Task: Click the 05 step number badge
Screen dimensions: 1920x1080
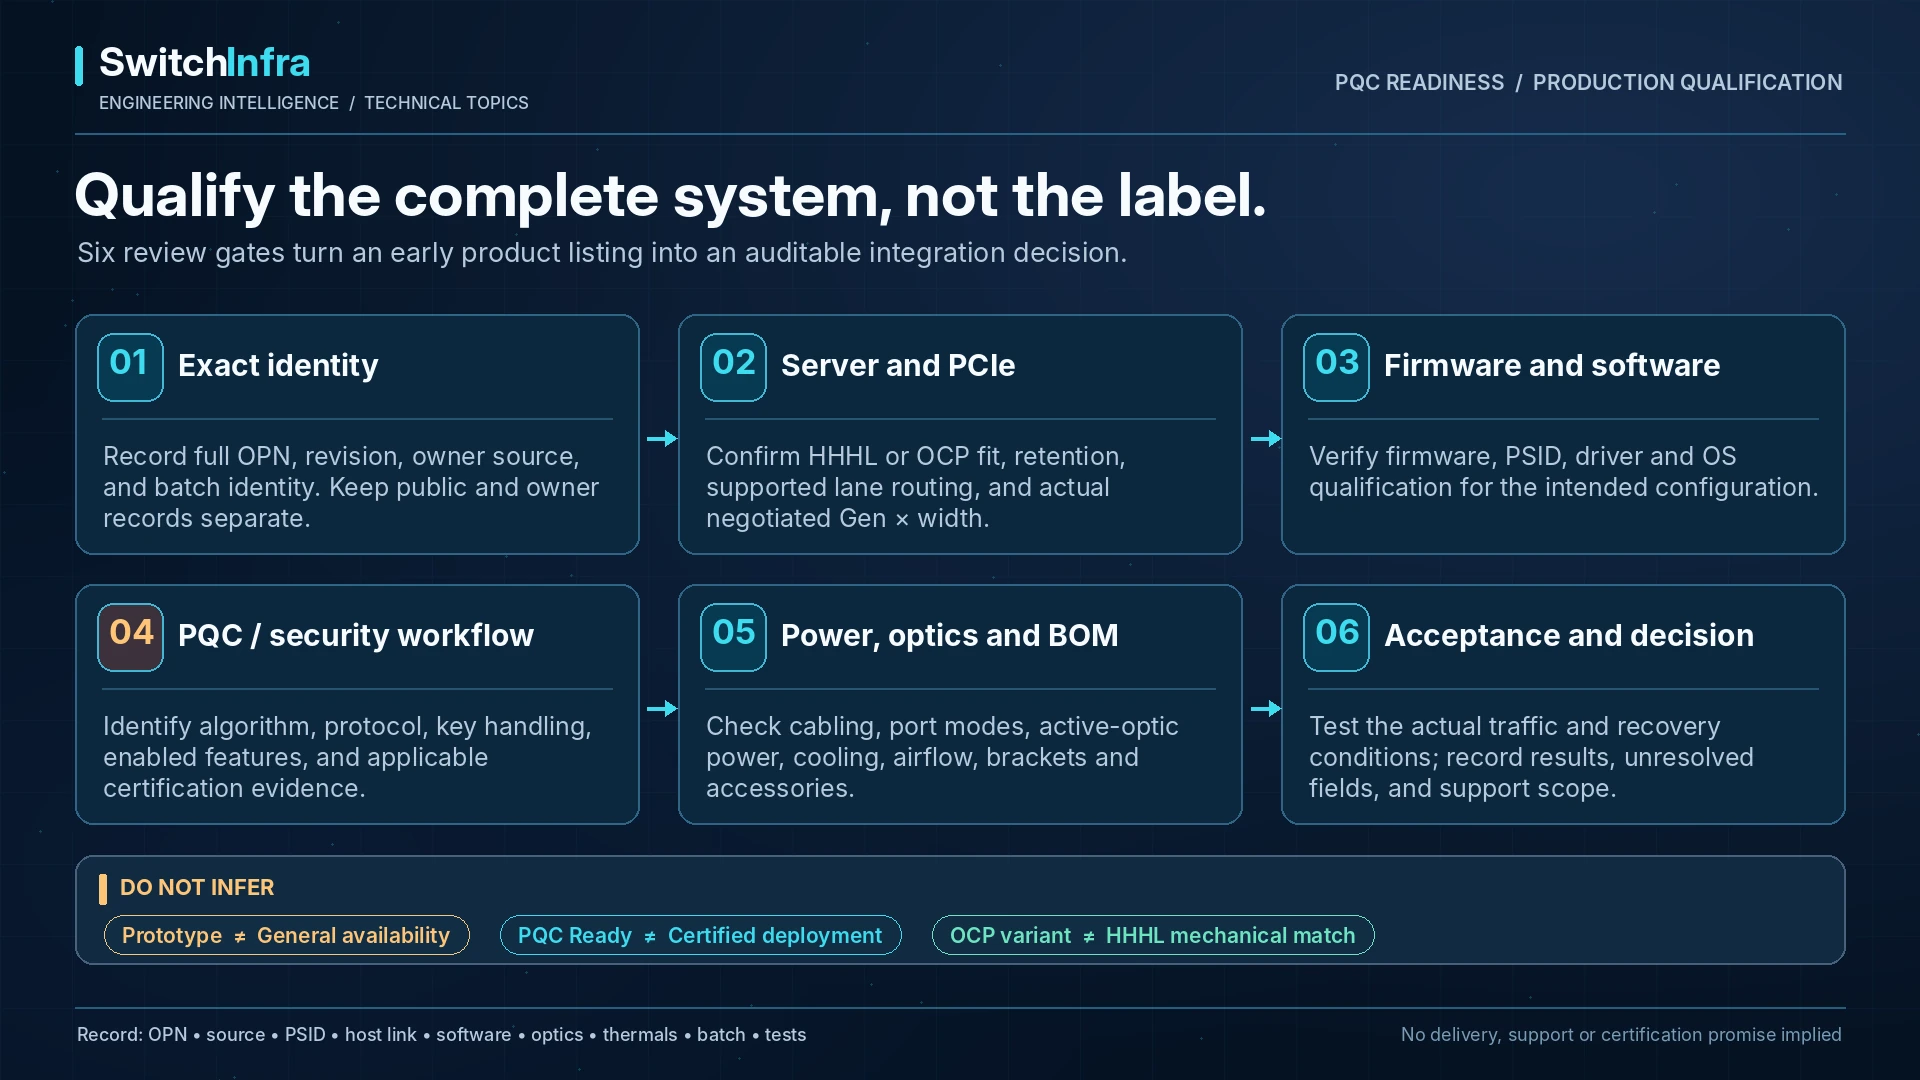Action: coord(733,637)
